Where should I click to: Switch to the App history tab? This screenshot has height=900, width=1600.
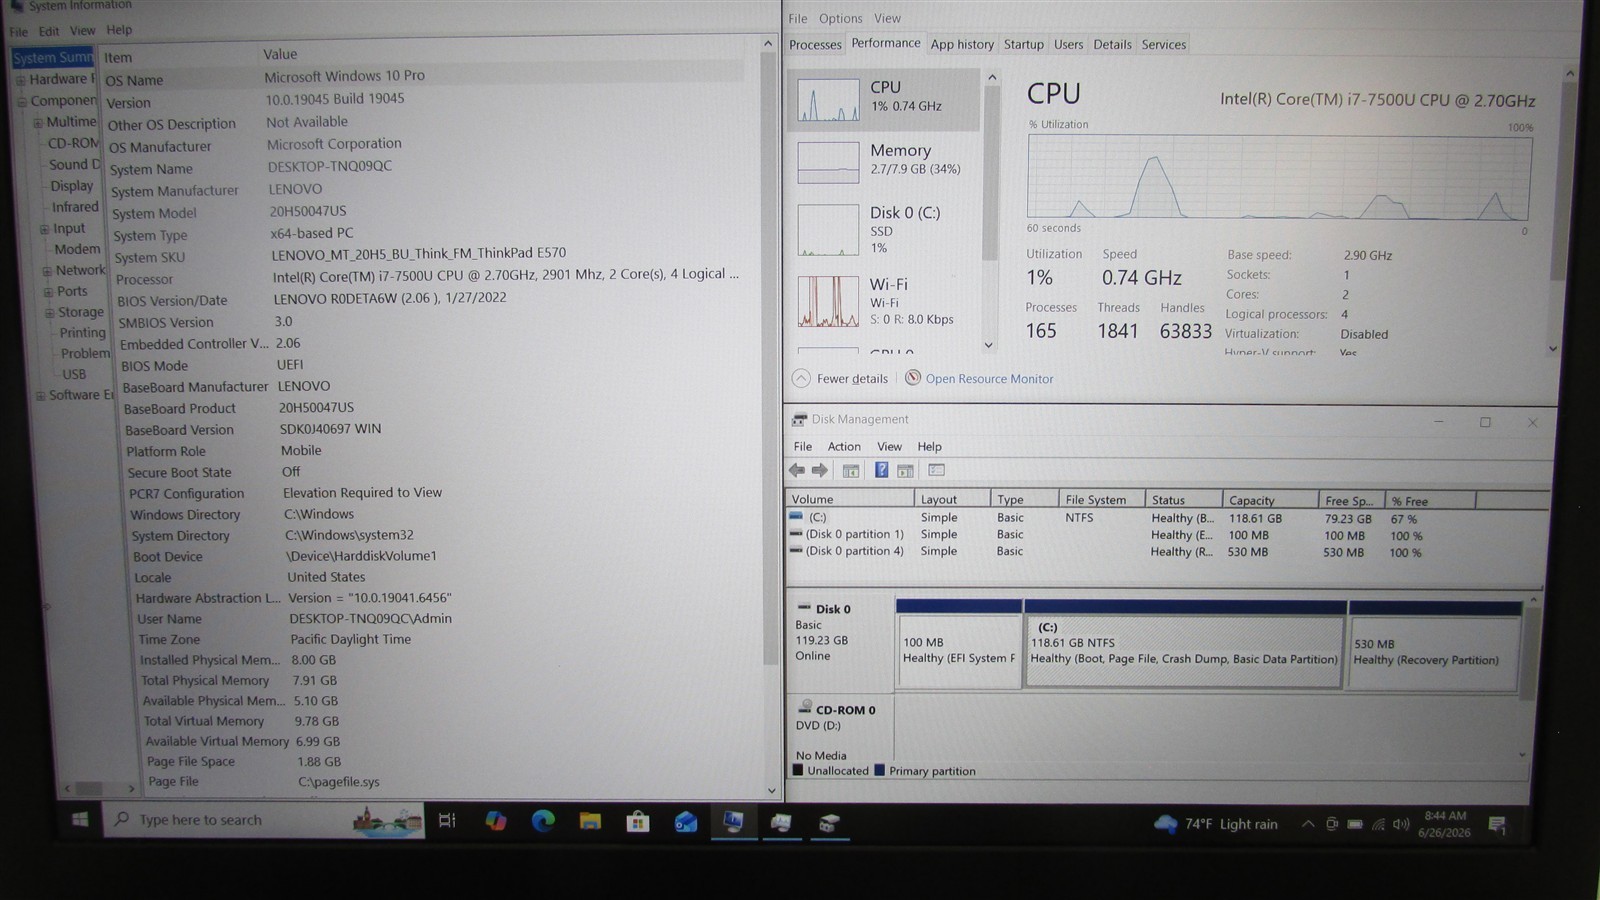pyautogui.click(x=962, y=44)
